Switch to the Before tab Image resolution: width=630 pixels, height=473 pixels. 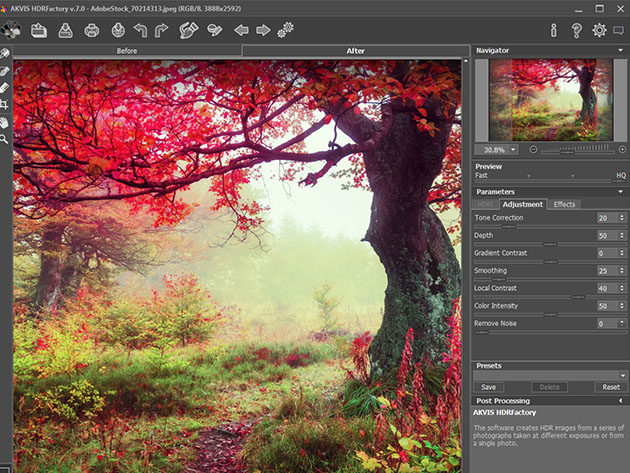(x=127, y=50)
